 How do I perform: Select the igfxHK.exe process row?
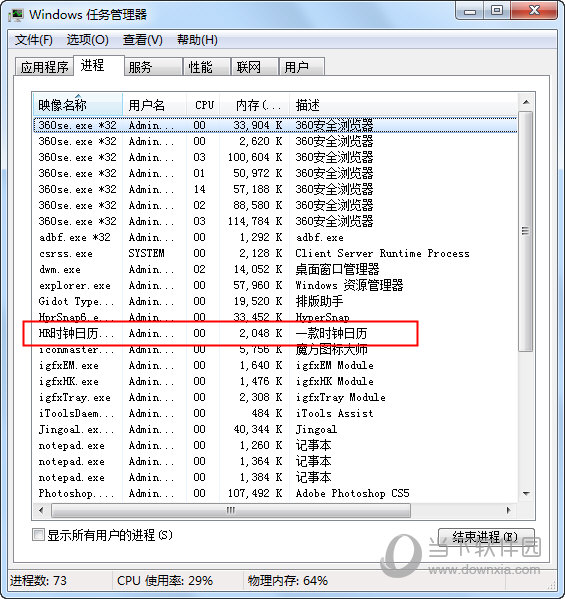point(275,382)
